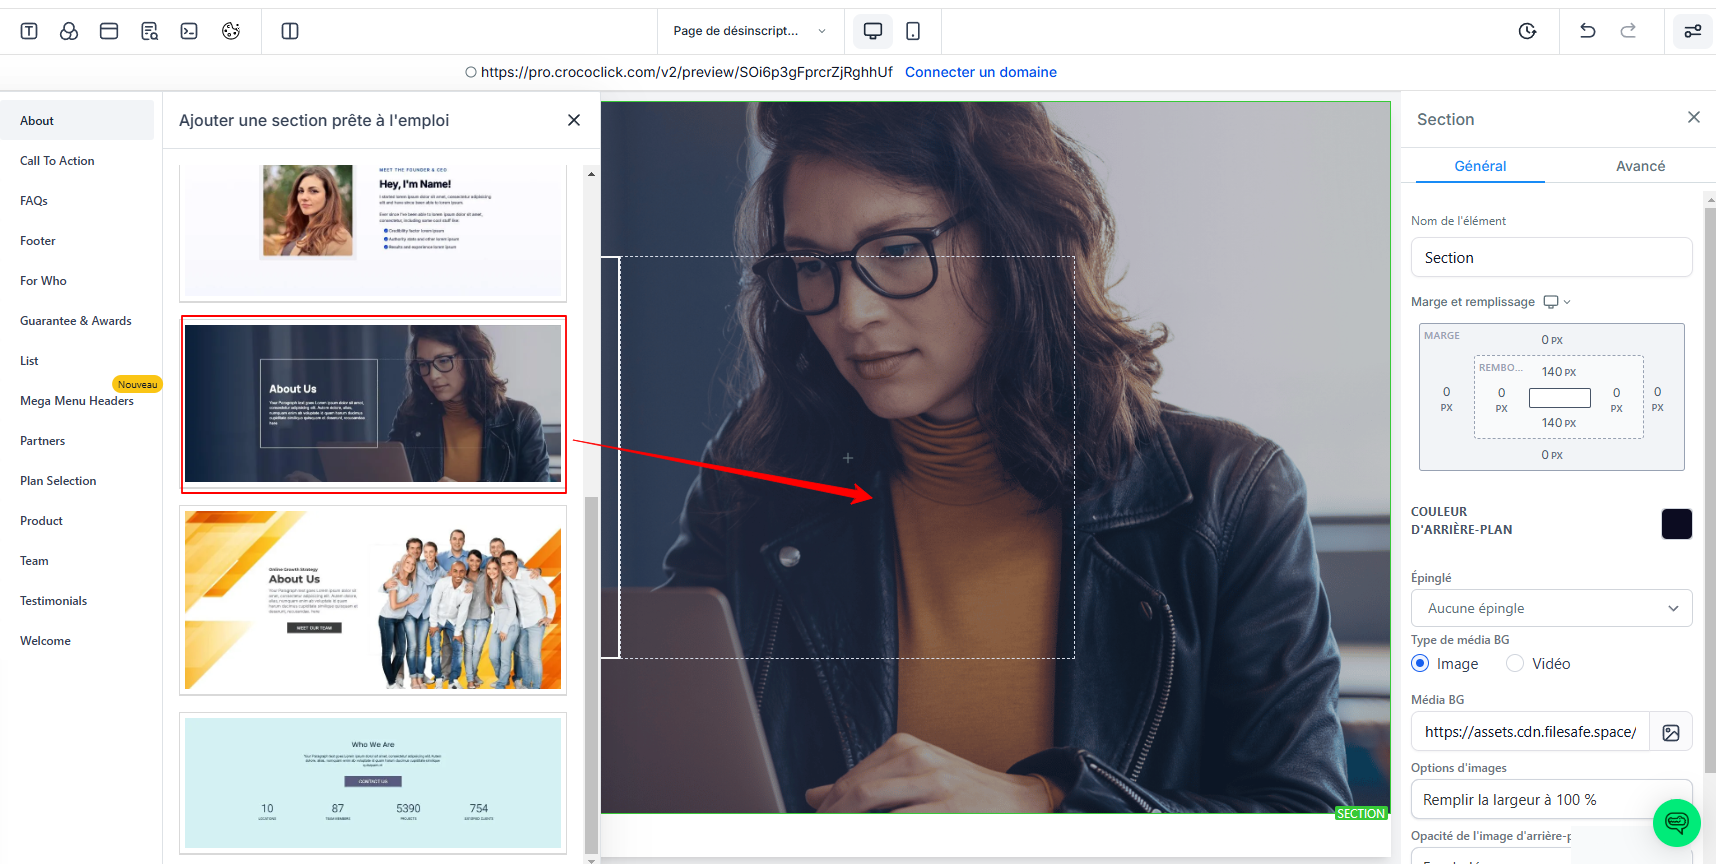Select the About category

pyautogui.click(x=77, y=120)
